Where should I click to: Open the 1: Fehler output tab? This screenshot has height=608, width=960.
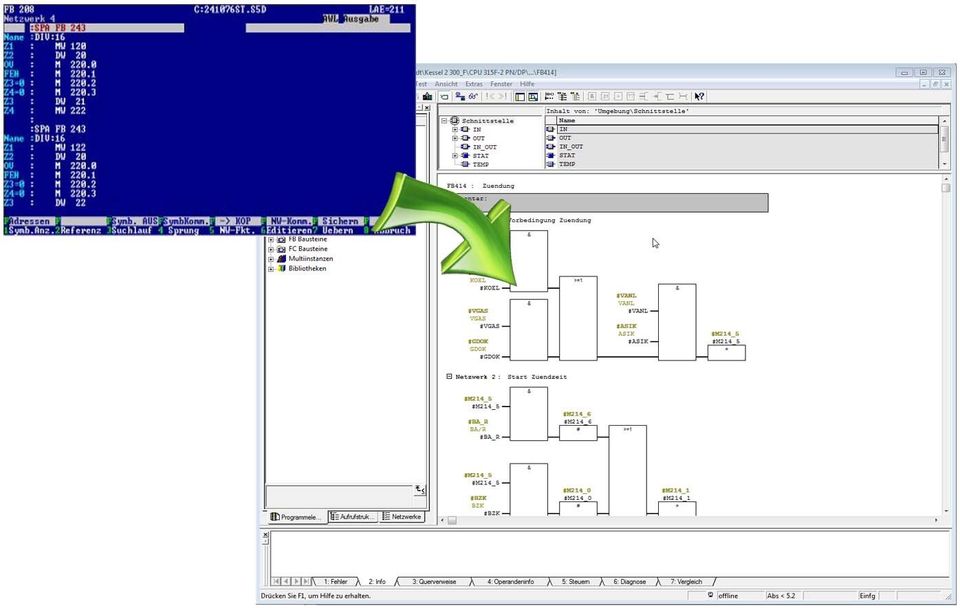(336, 582)
